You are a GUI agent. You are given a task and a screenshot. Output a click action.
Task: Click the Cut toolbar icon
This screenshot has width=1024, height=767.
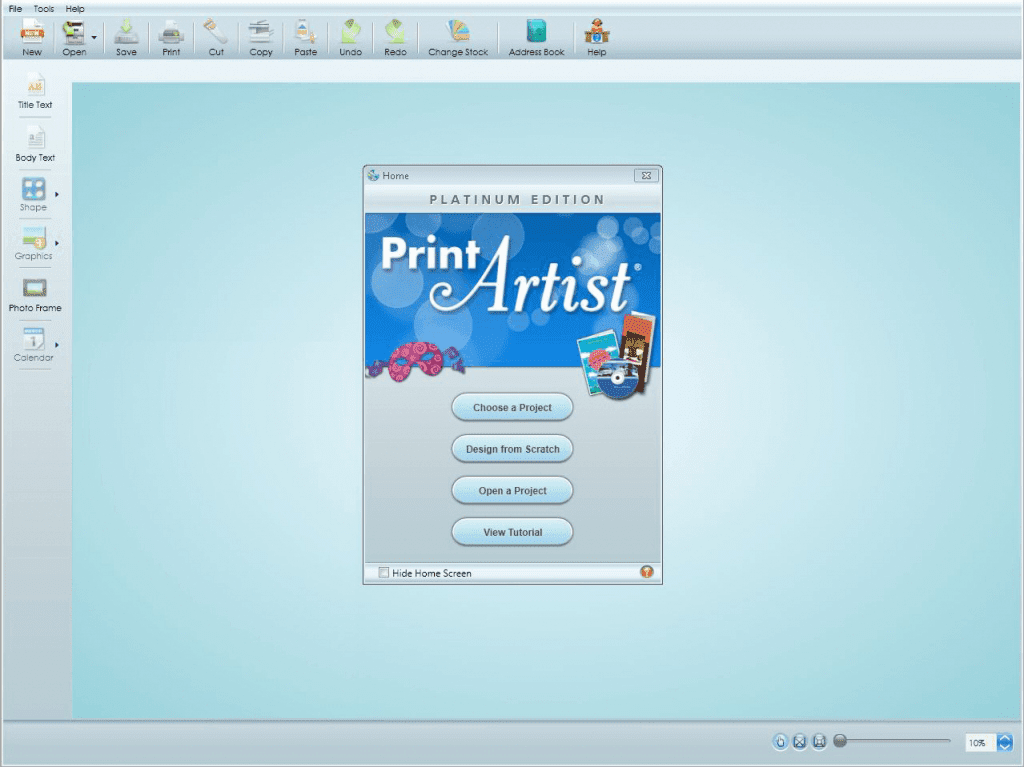pos(216,37)
